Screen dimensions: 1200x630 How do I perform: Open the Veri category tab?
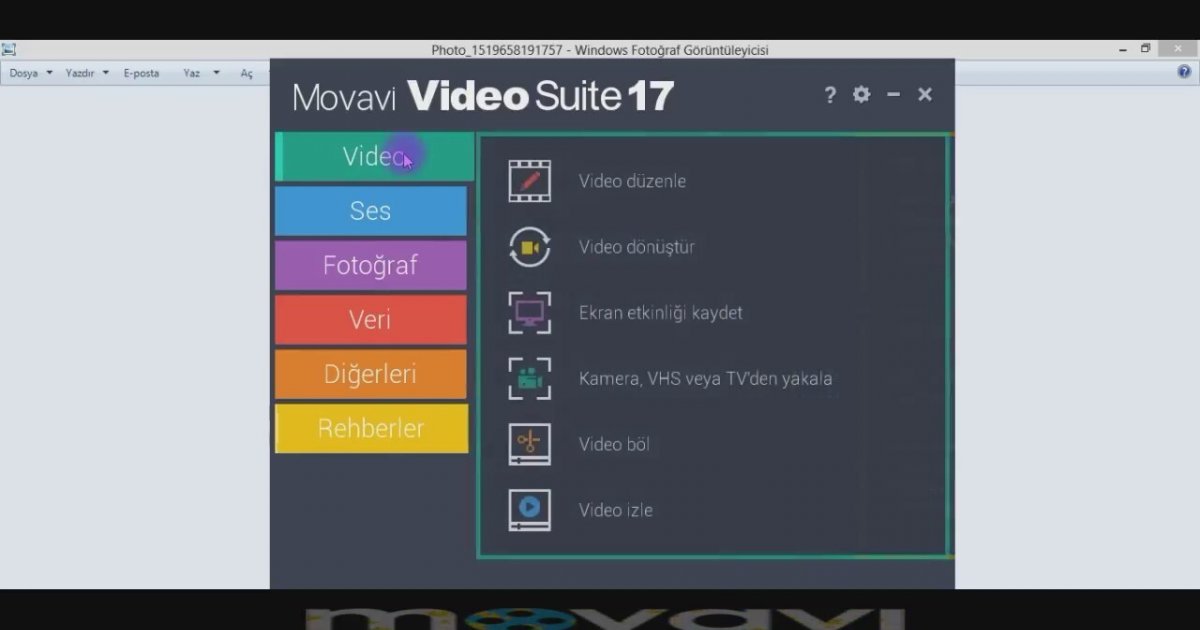371,320
